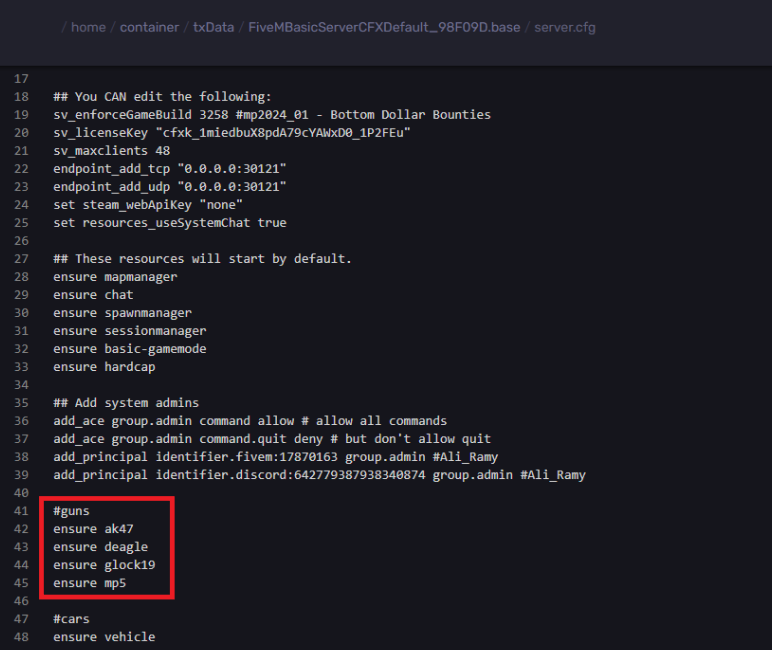Click the server.cfg breadcrumb file name
This screenshot has width=772, height=650.
pos(565,28)
